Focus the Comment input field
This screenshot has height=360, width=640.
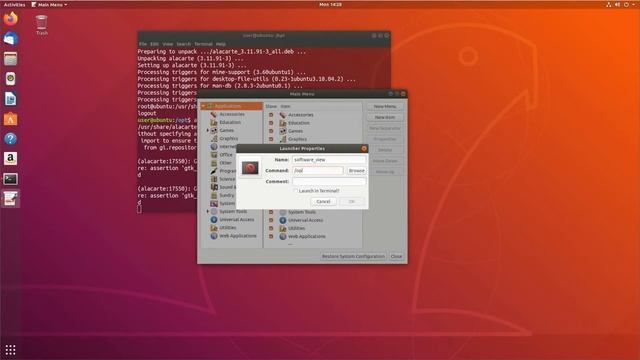click(329, 181)
